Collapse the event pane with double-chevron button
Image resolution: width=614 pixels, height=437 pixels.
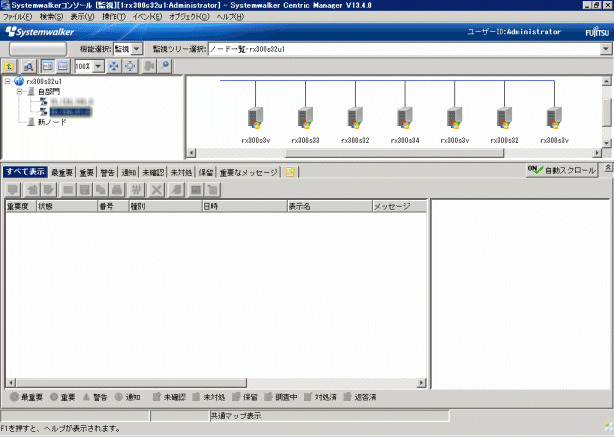coord(608,168)
